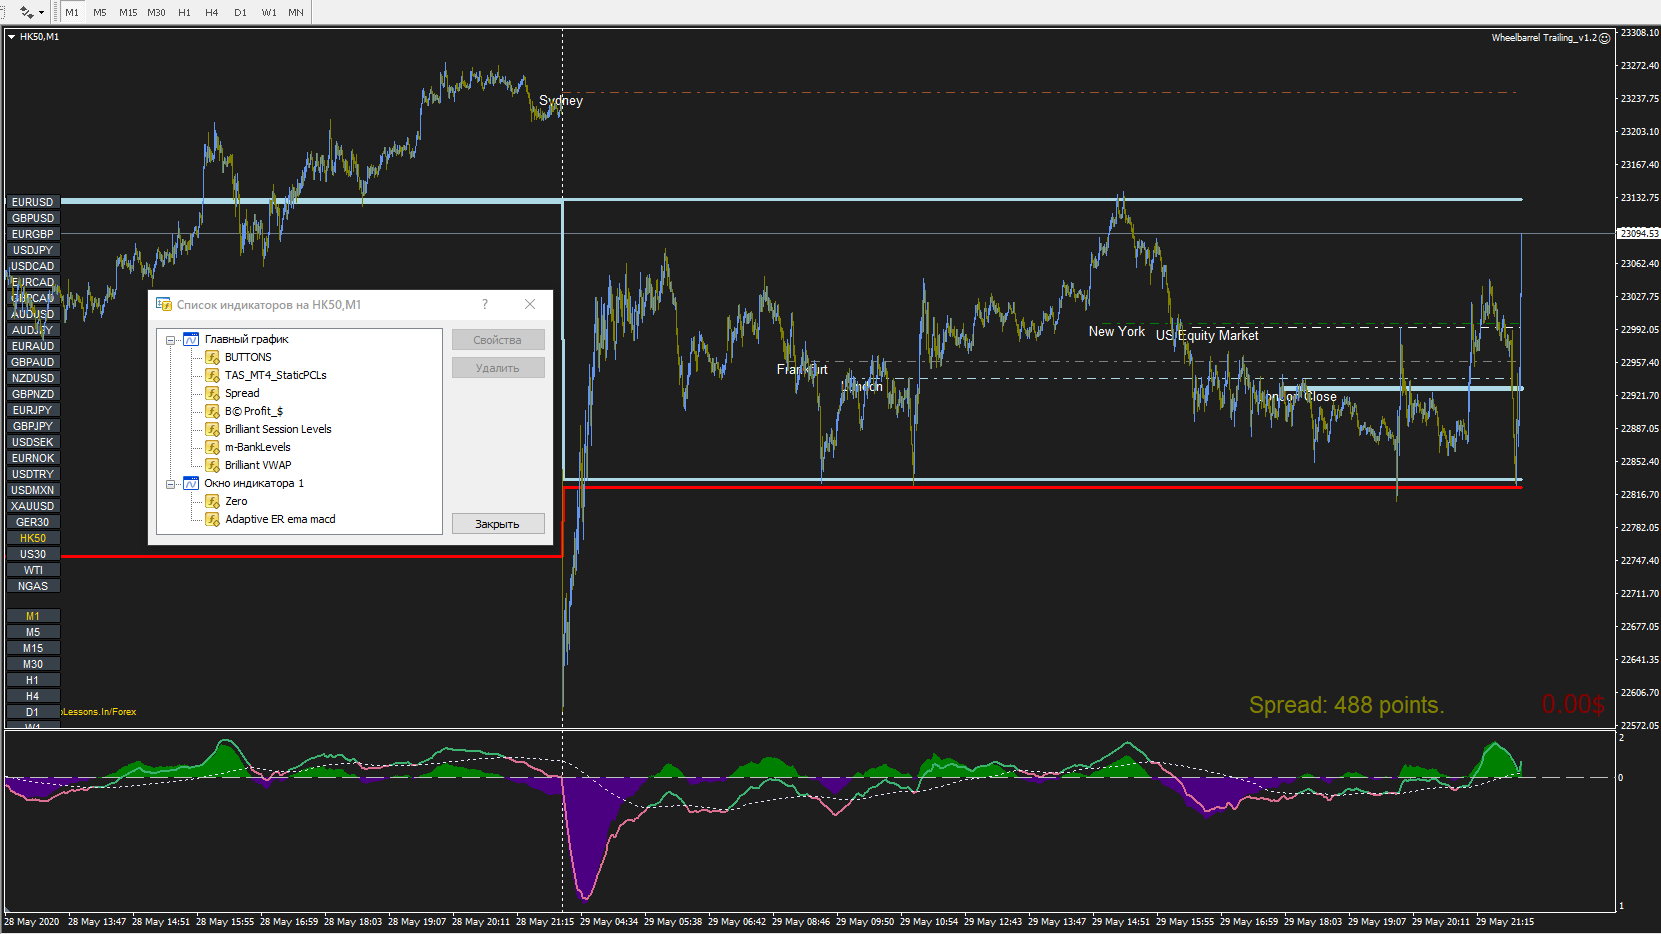Switch to W1 timeframe in the top toolbar
Screen dimensions: 1661x934
click(269, 13)
